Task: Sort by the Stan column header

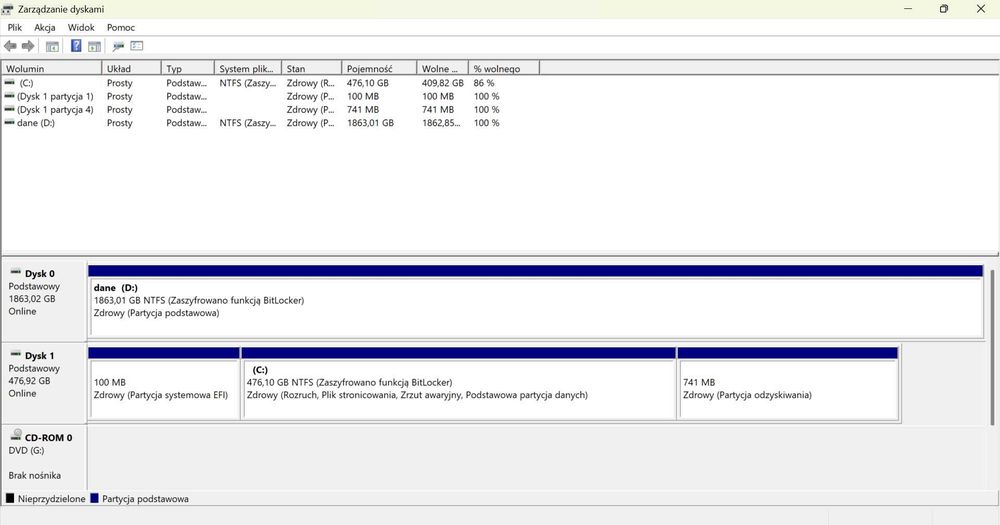Action: point(311,68)
